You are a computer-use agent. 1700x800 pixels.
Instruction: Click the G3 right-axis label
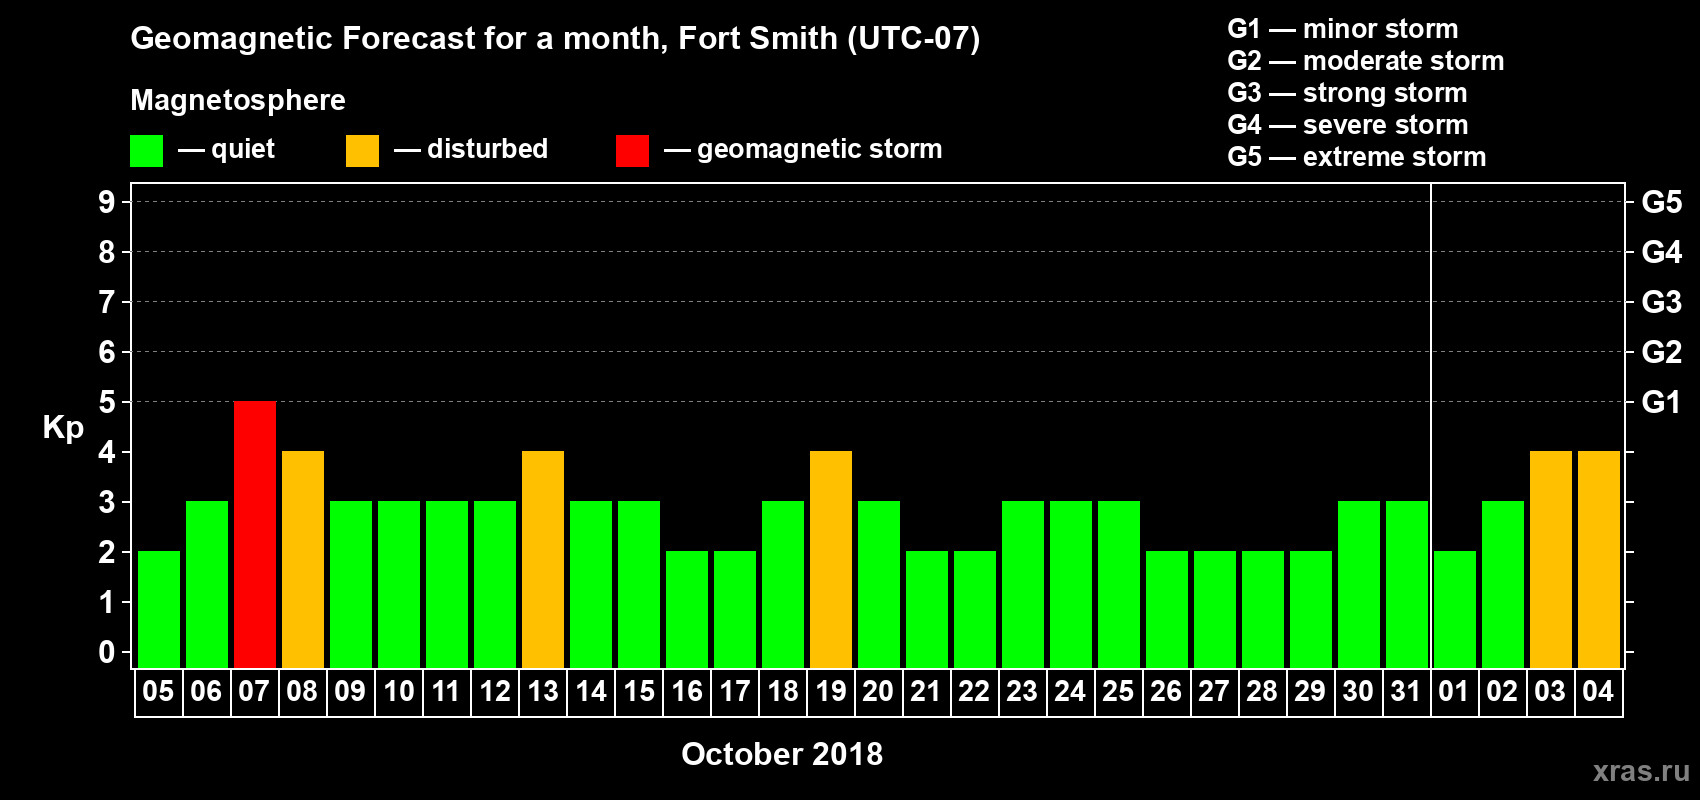[x=1662, y=302]
